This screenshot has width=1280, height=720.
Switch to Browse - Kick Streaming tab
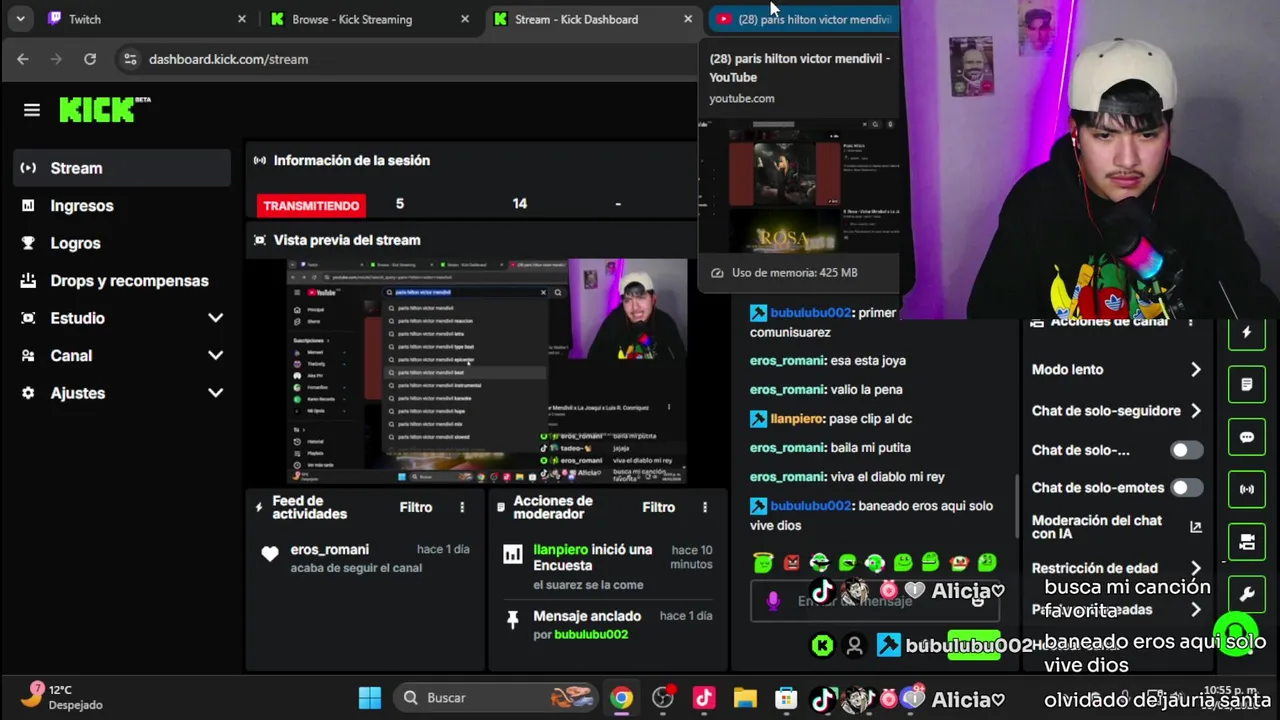[370, 19]
